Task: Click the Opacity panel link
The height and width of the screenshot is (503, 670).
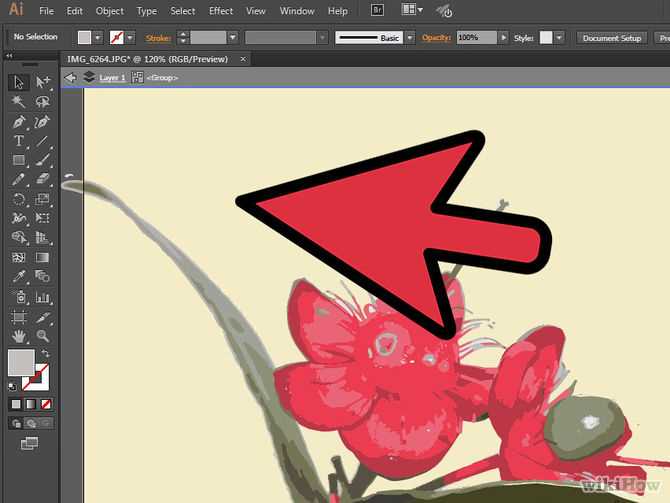Action: pos(436,38)
